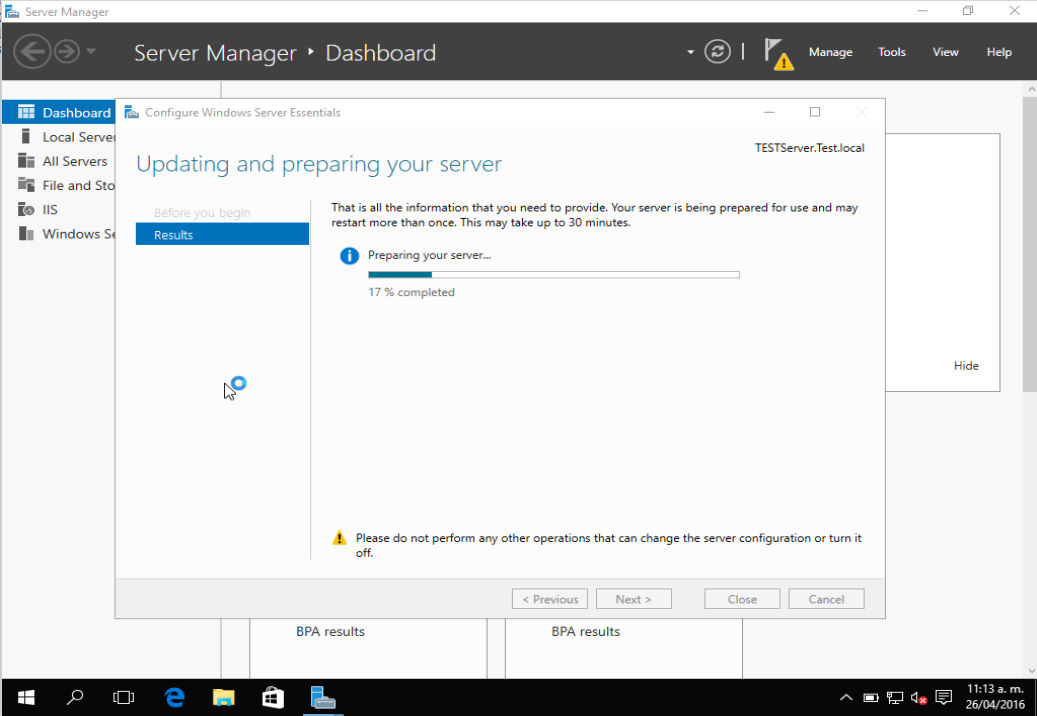Open the dropdown arrow next to Dashboard breadcrumb
This screenshot has width=1037, height=716.
click(690, 52)
